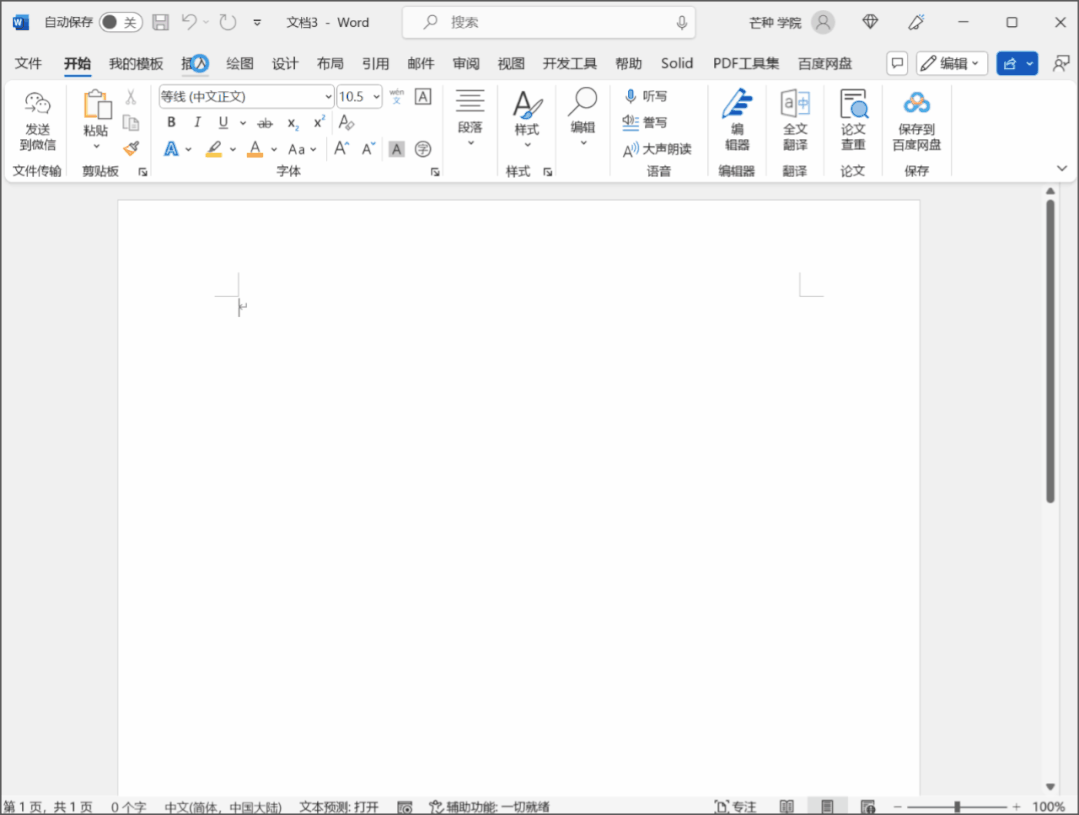
Task: Switch to Web Layout view
Action: [x=868, y=806]
